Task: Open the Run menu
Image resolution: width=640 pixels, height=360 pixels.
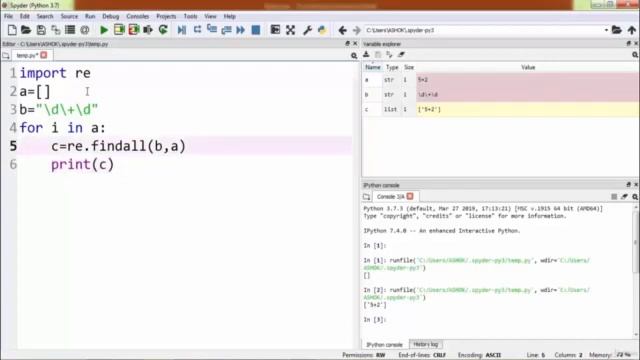Action: [x=90, y=16]
